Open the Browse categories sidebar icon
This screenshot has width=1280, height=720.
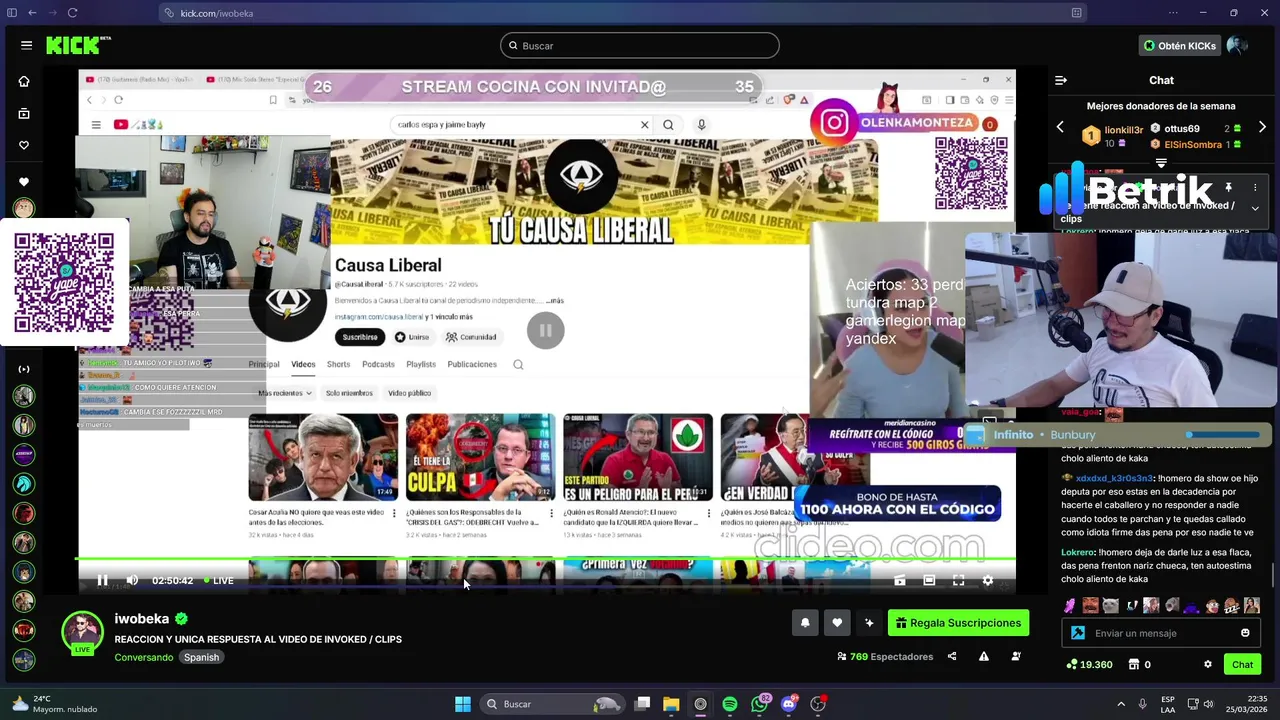[24, 113]
